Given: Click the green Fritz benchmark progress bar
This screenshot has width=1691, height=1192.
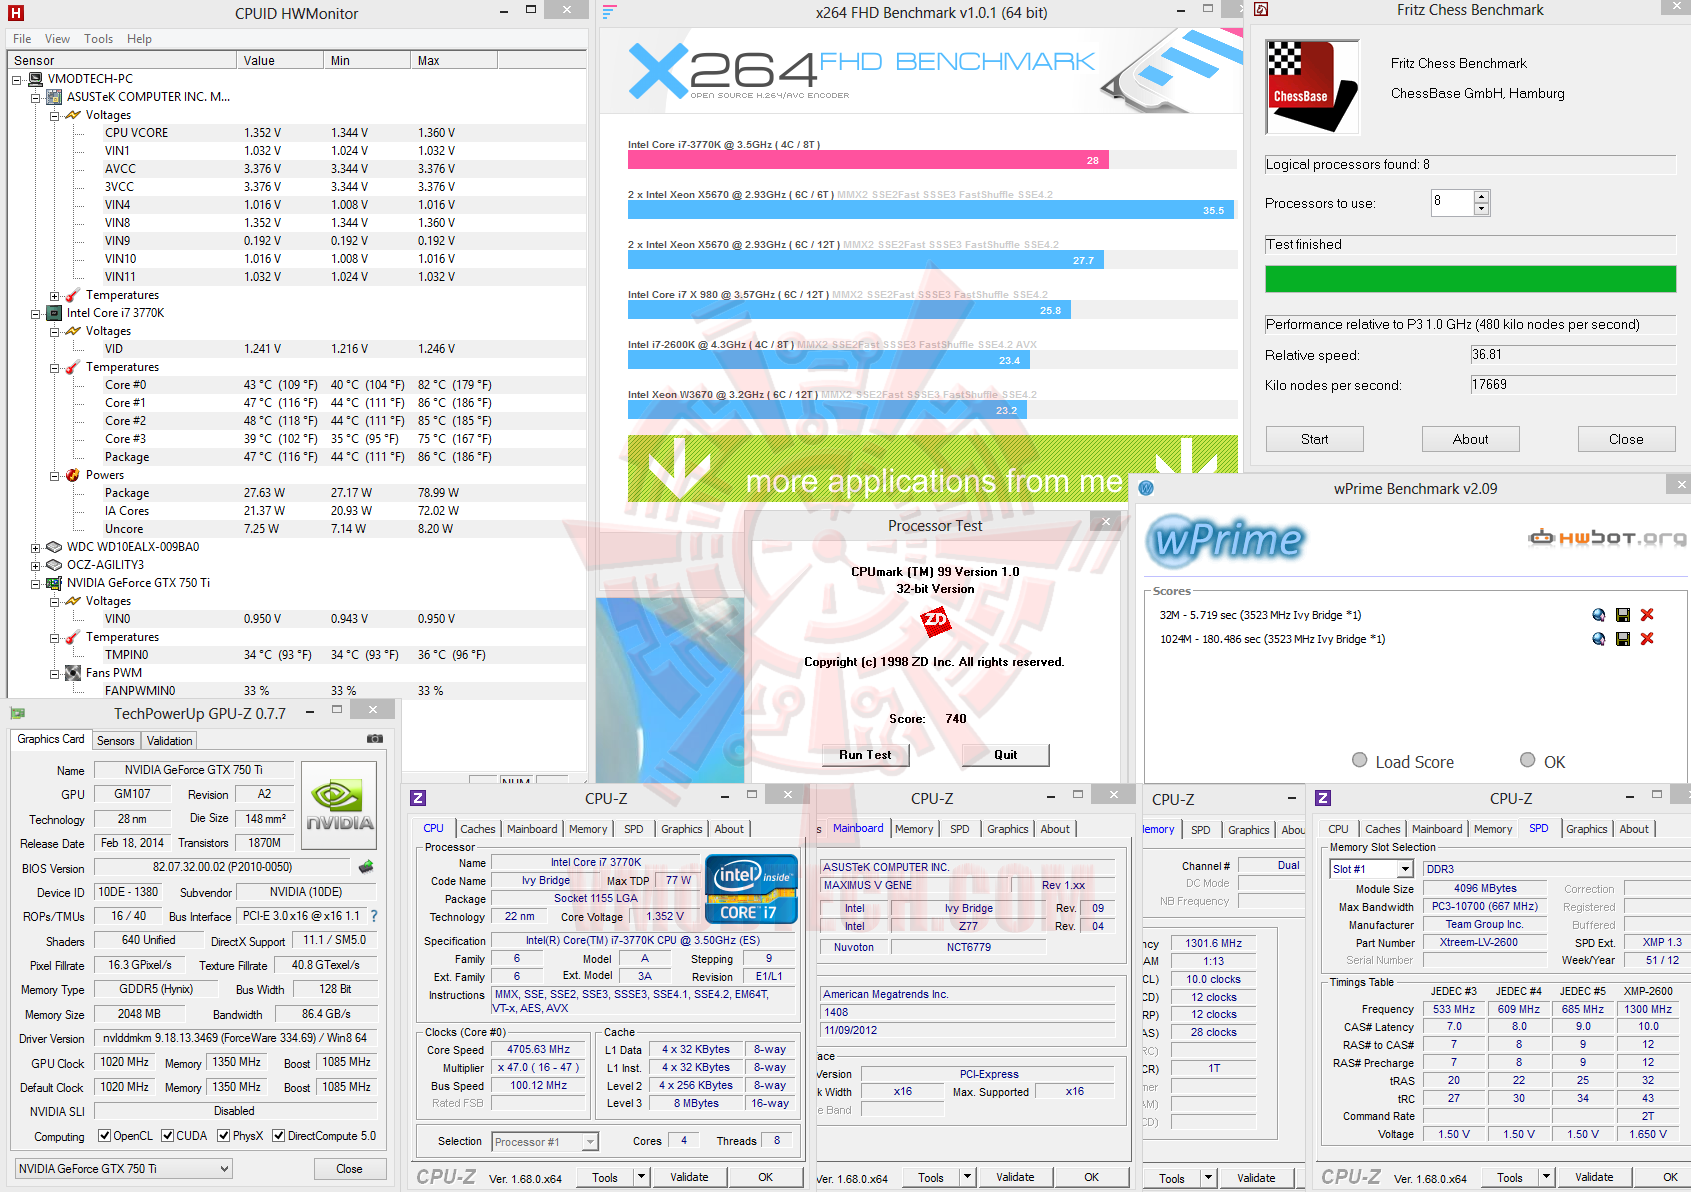Looking at the screenshot, I should 1470,279.
